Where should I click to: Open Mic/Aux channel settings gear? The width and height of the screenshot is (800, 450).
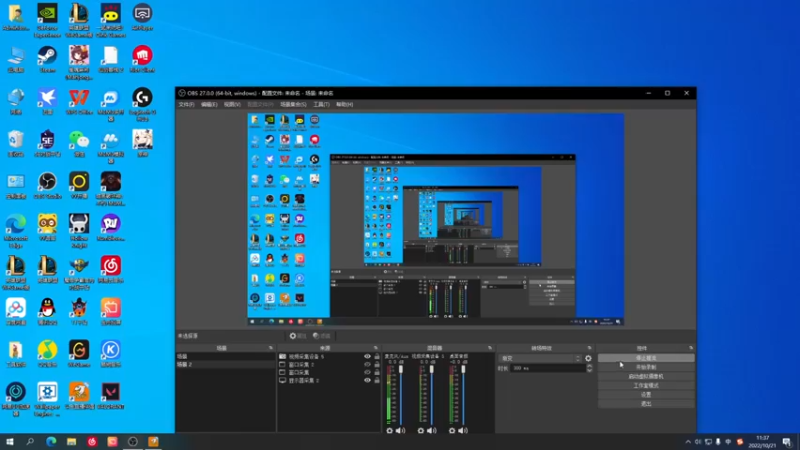pyautogui.click(x=390, y=431)
